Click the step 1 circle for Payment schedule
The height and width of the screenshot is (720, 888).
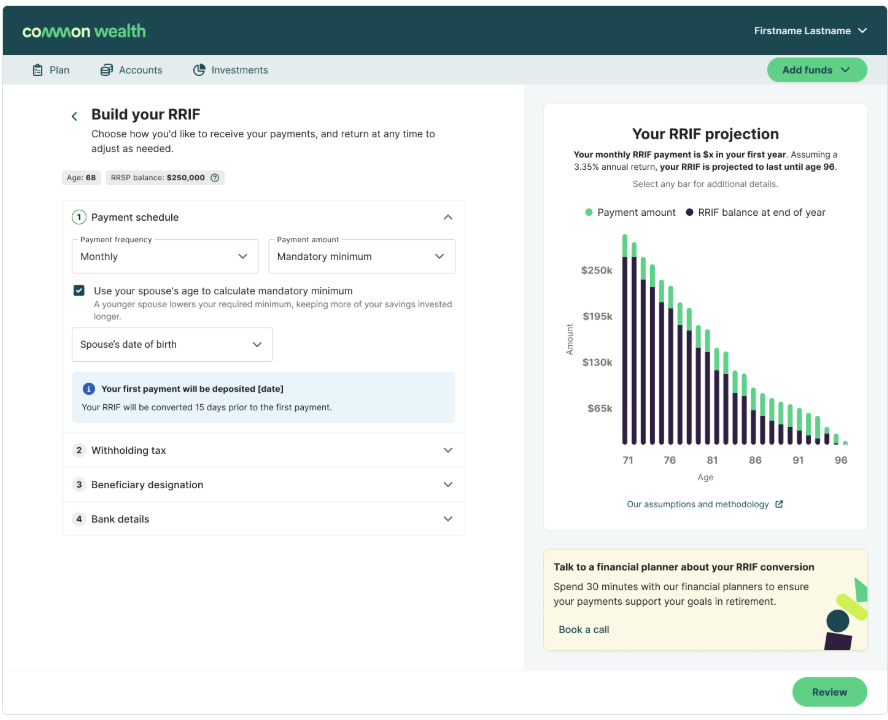[x=79, y=217]
